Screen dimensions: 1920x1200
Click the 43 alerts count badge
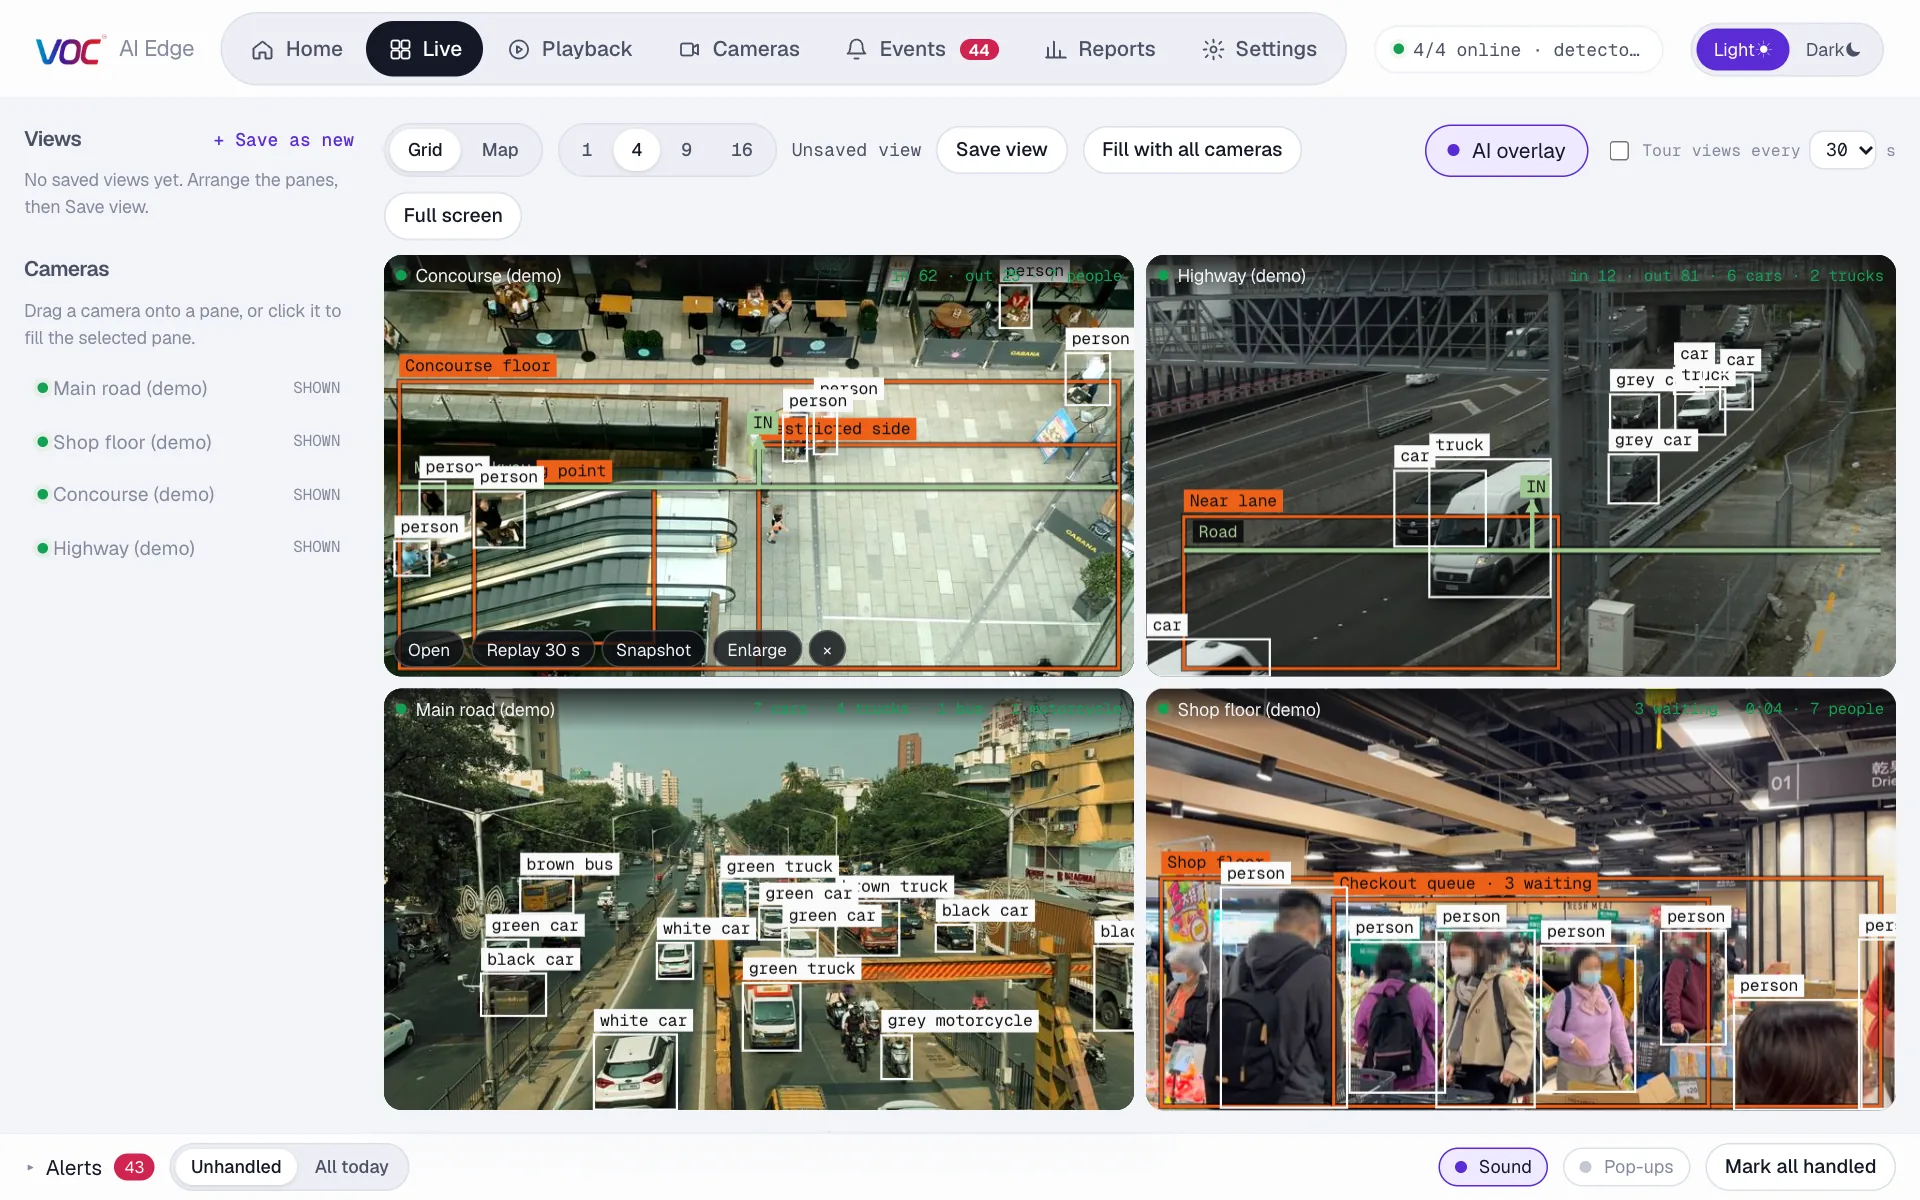(134, 1167)
